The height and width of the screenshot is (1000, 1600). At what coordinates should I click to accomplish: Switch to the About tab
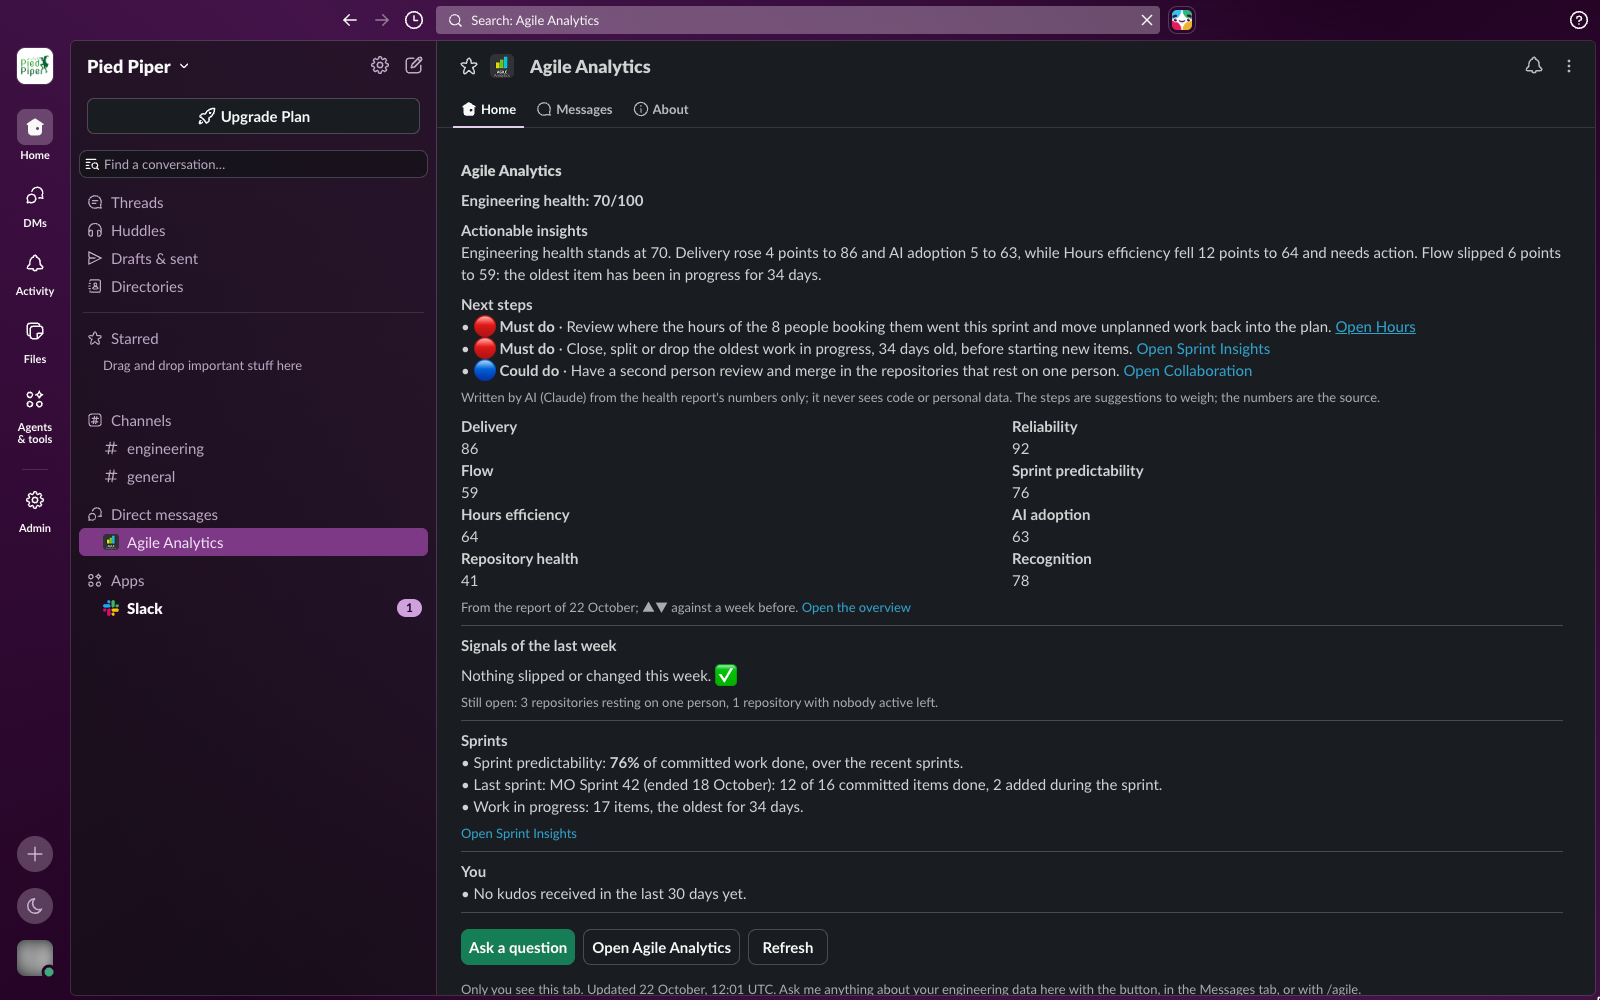[661, 109]
